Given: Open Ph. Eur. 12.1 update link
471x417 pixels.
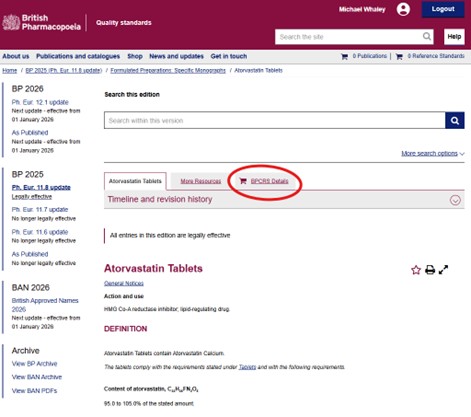Looking at the screenshot, I should 40,102.
